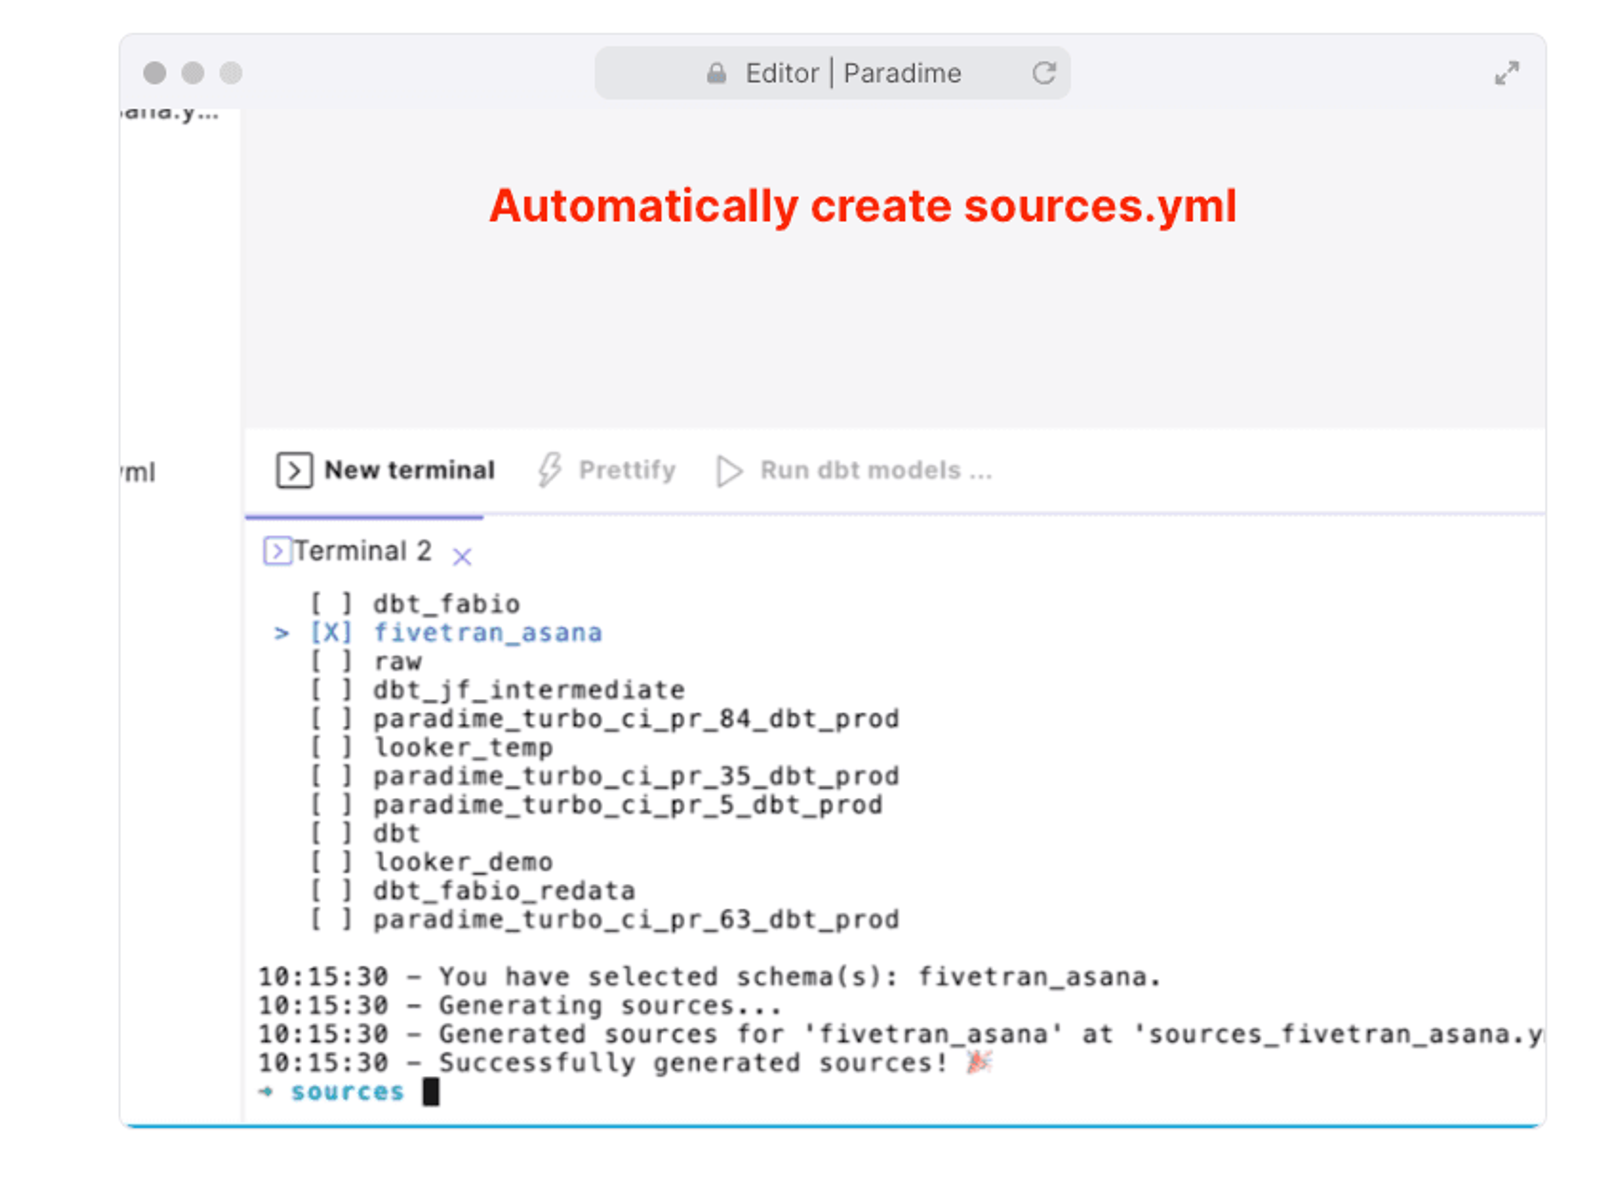The width and height of the screenshot is (1600, 1179).
Task: Uncheck the fivetran_asana schema checkbox
Action: (331, 633)
